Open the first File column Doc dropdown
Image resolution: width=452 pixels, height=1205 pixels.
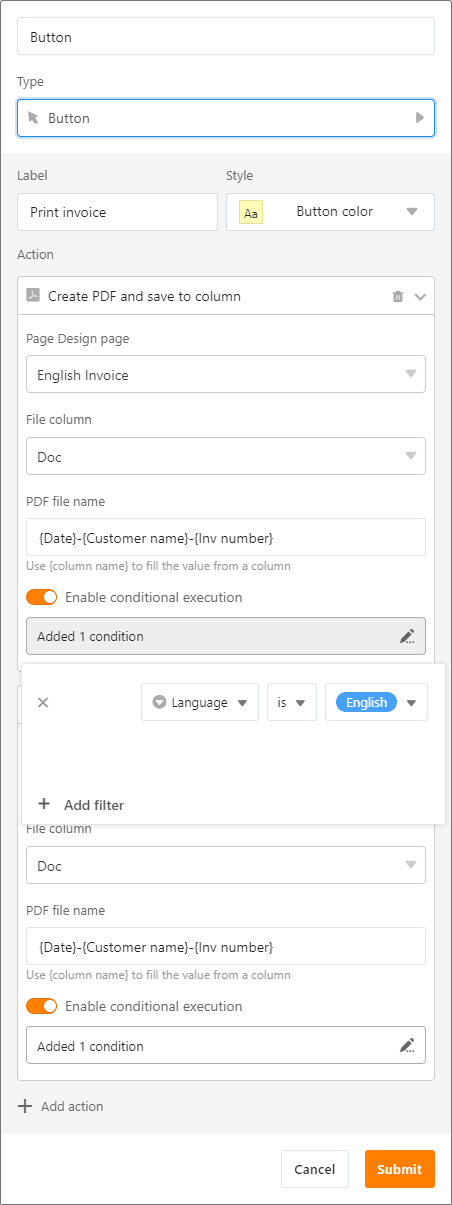(226, 457)
